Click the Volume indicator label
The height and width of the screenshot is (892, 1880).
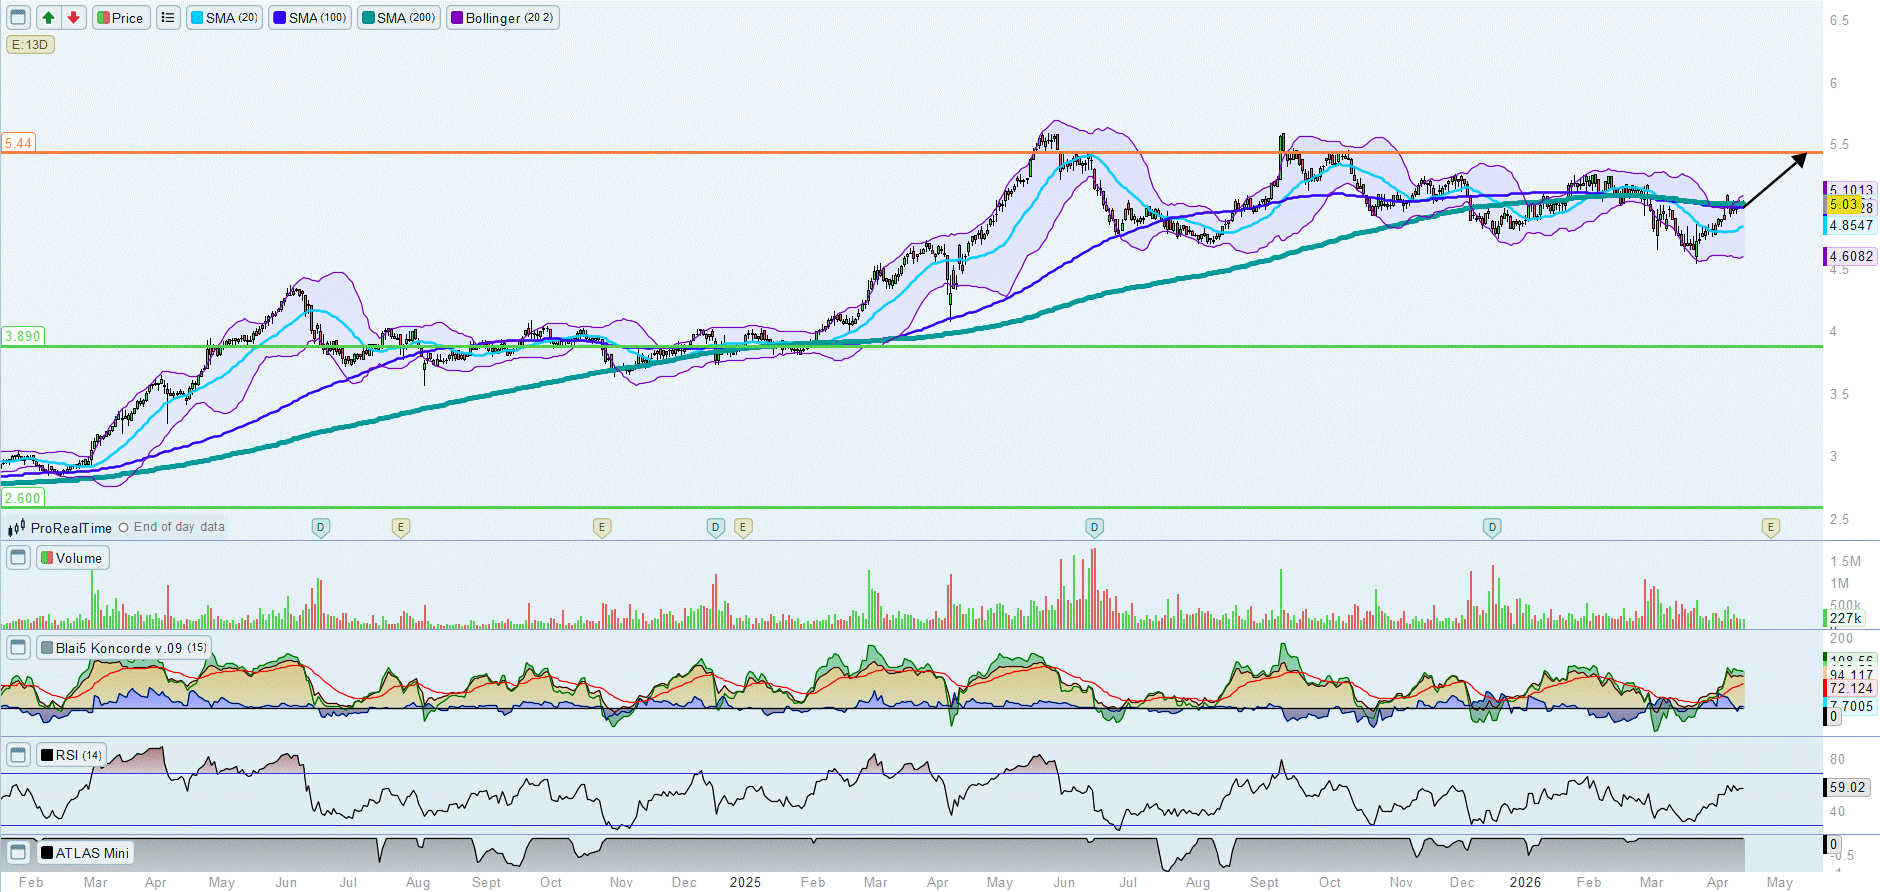coord(73,558)
